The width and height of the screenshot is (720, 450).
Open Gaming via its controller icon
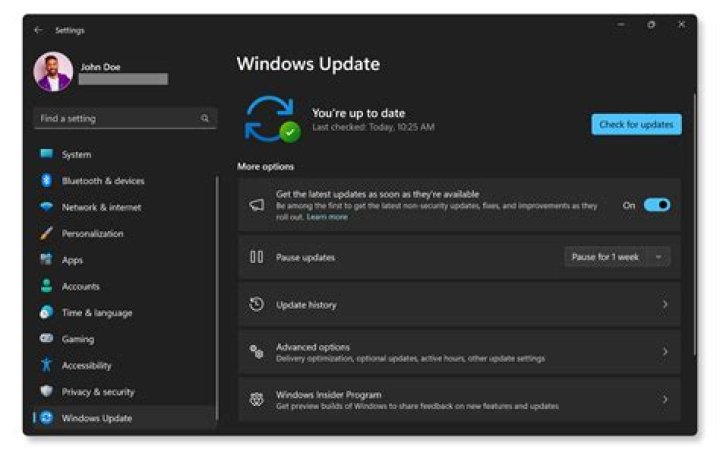pos(46,339)
